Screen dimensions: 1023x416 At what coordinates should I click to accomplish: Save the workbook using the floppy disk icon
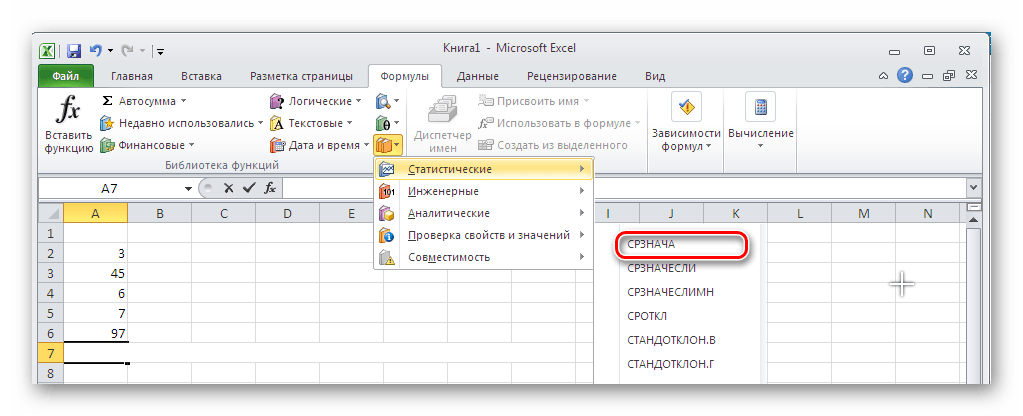point(74,50)
